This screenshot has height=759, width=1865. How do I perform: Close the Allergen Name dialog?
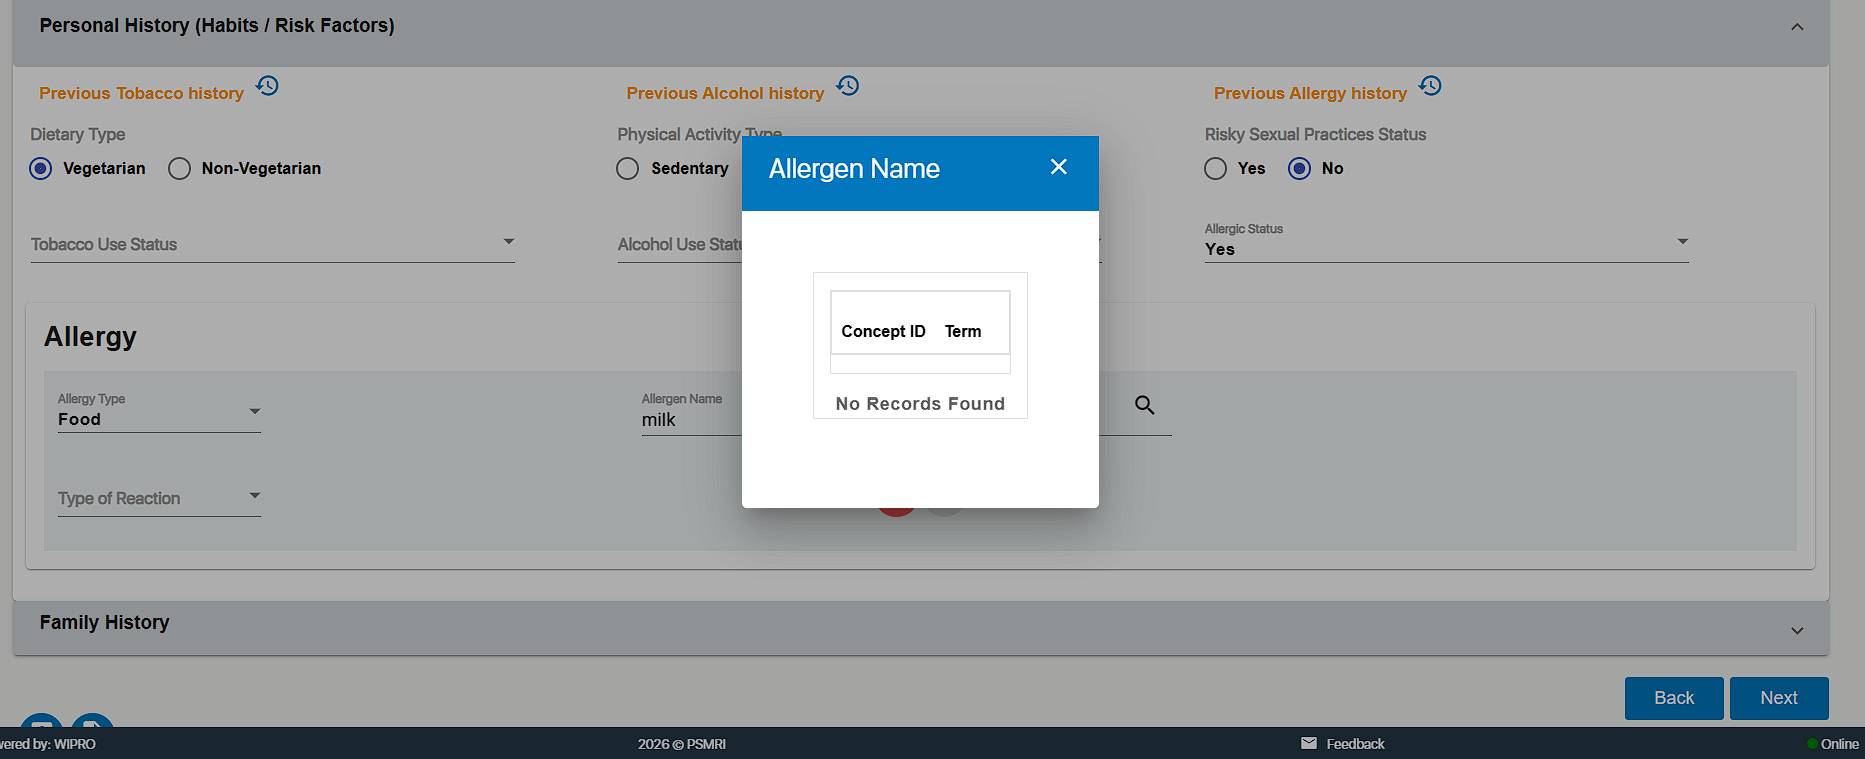tap(1058, 167)
